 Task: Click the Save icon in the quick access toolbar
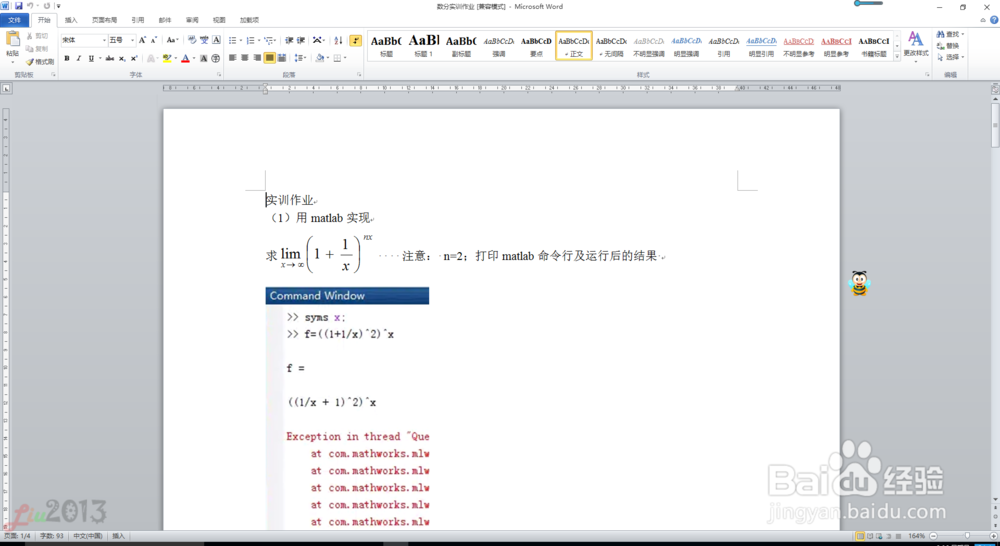[x=18, y=6]
